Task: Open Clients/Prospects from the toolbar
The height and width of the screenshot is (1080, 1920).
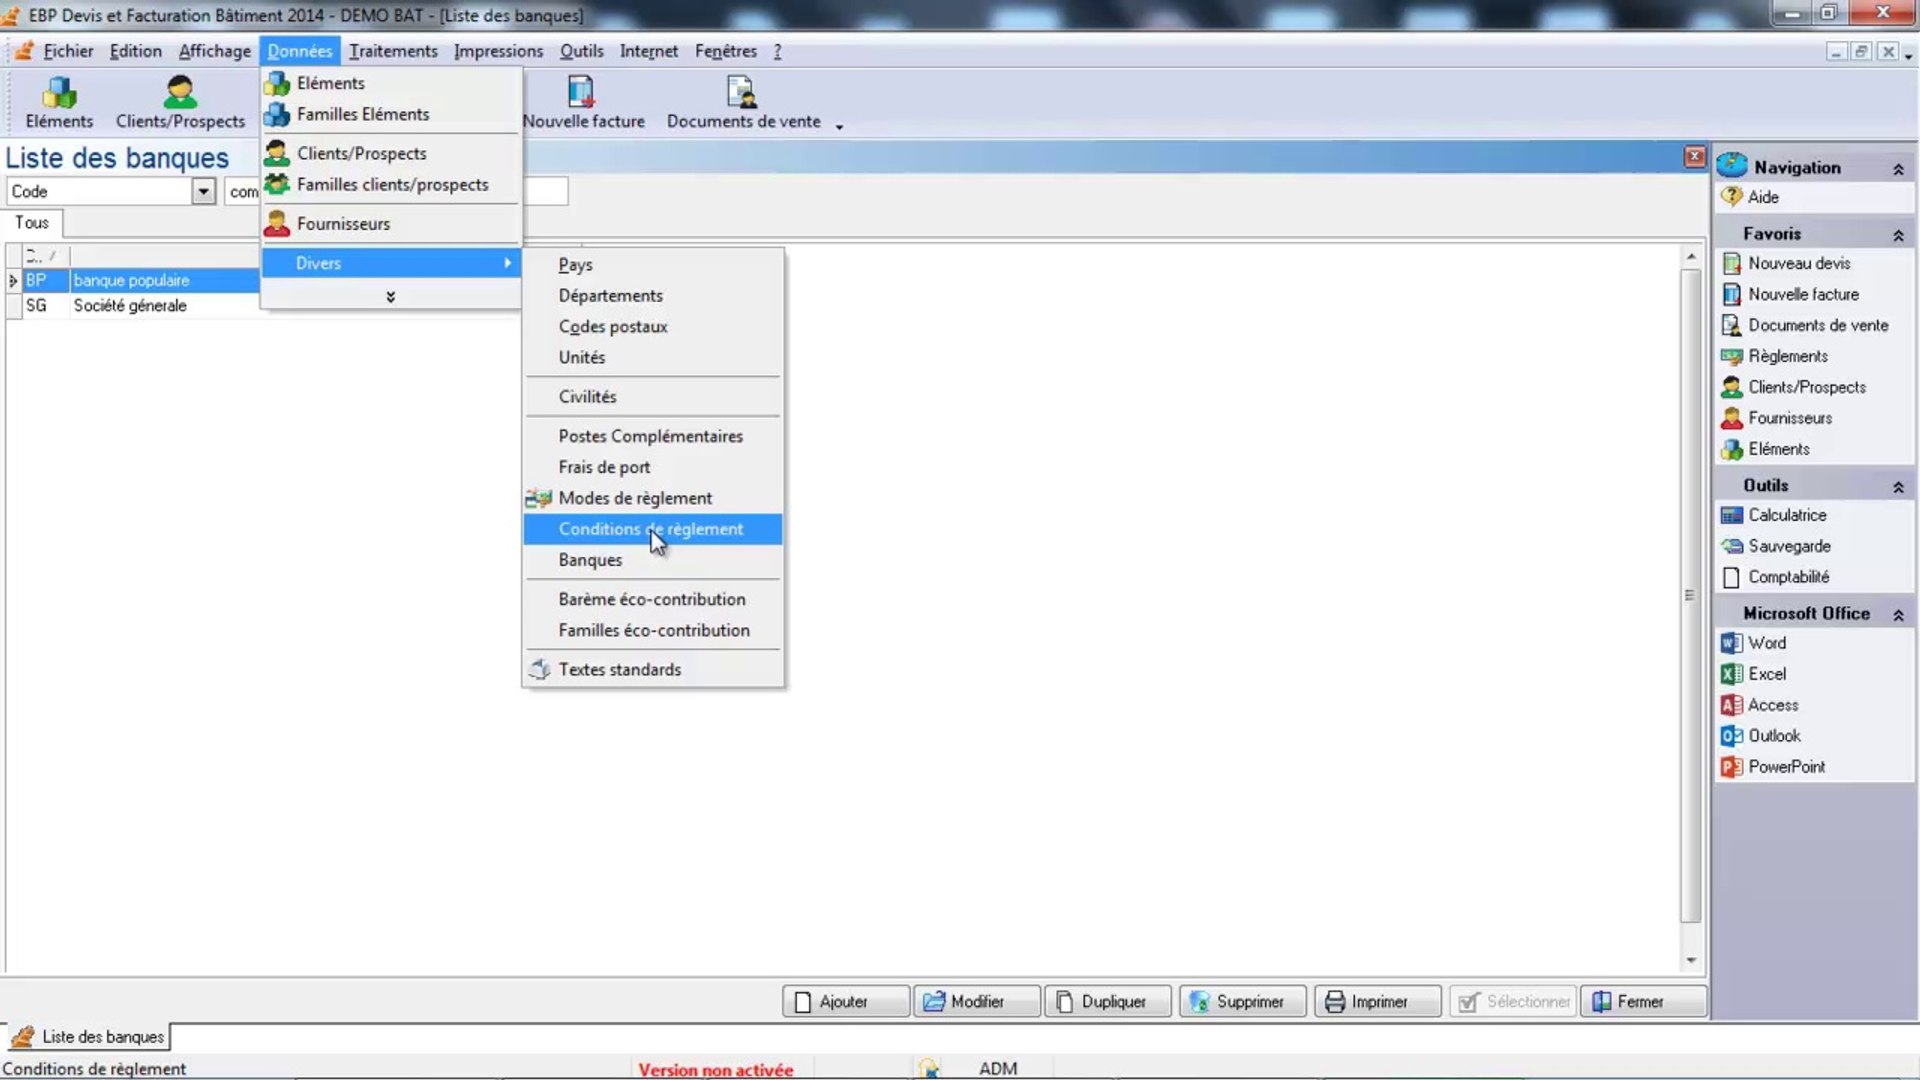Action: 180,102
